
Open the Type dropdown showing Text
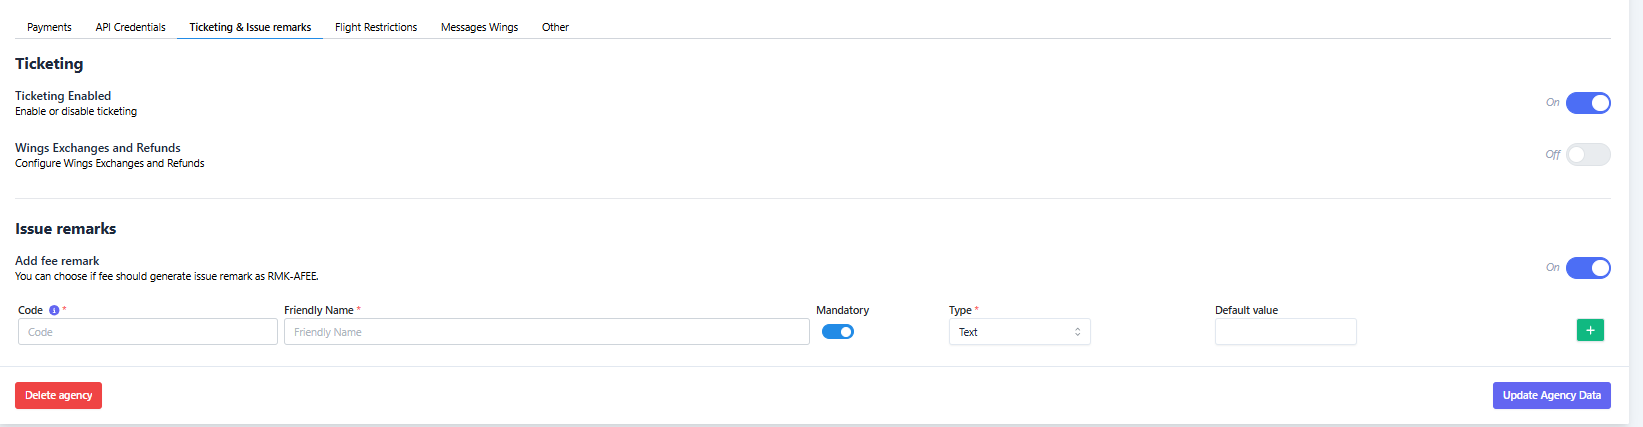tap(1019, 332)
